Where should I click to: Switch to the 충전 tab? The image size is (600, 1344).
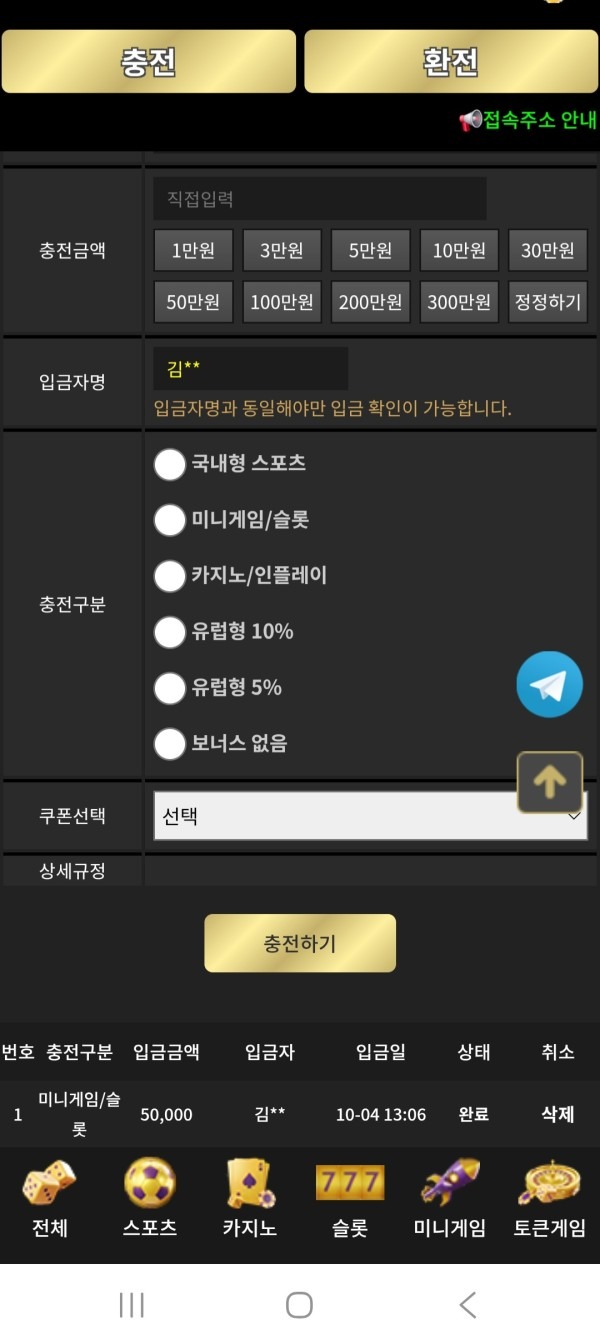pos(150,63)
